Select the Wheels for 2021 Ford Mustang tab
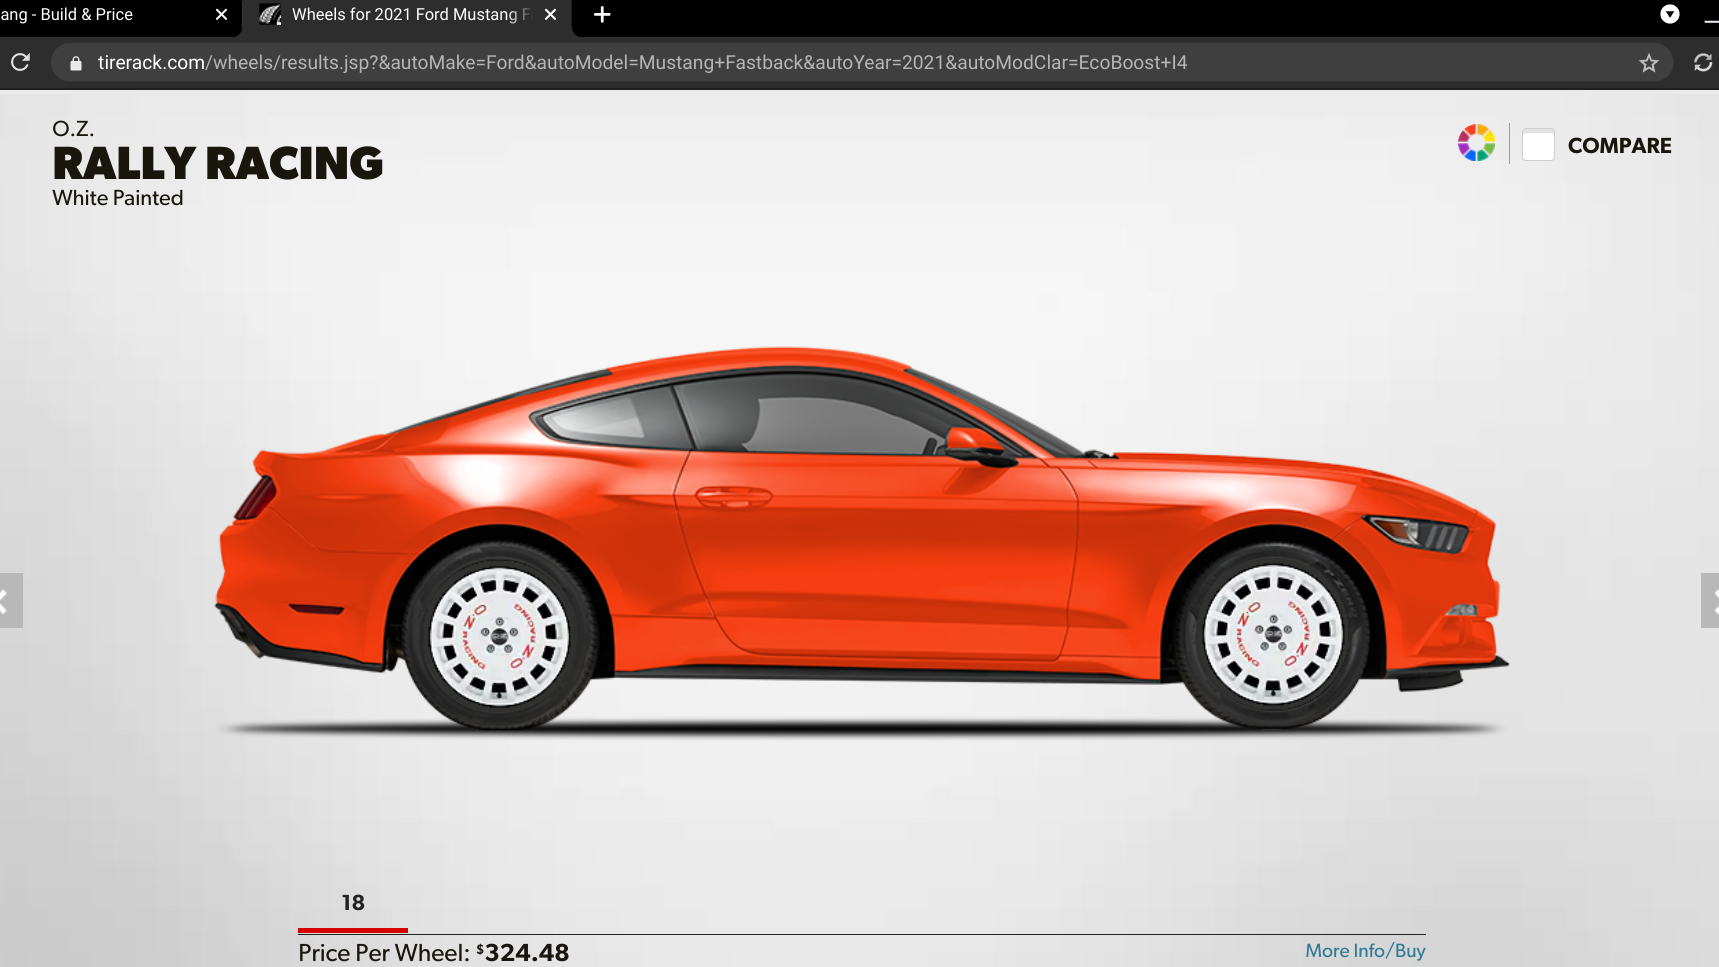 point(405,14)
